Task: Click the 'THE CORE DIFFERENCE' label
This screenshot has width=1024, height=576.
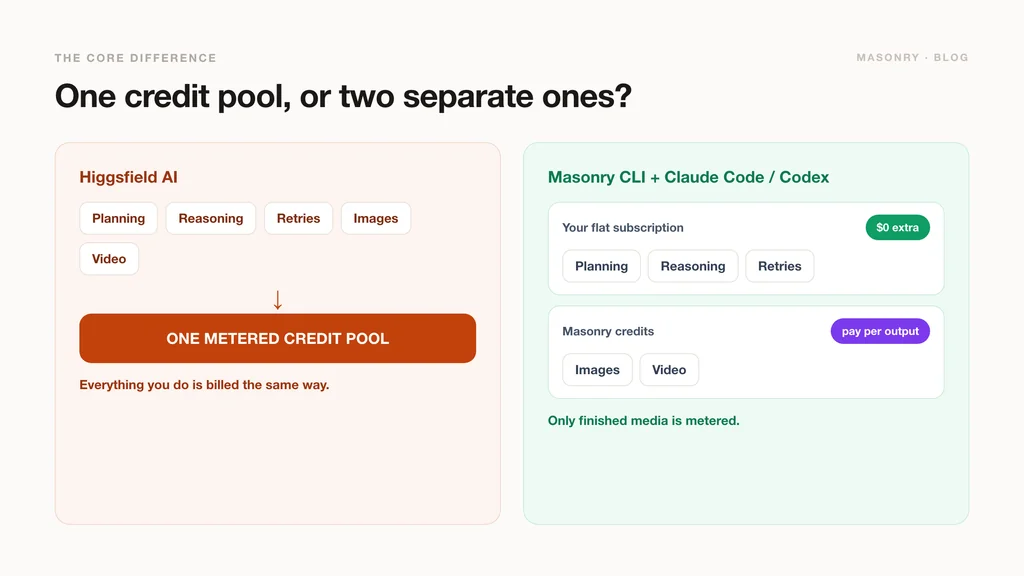Action: click(135, 58)
